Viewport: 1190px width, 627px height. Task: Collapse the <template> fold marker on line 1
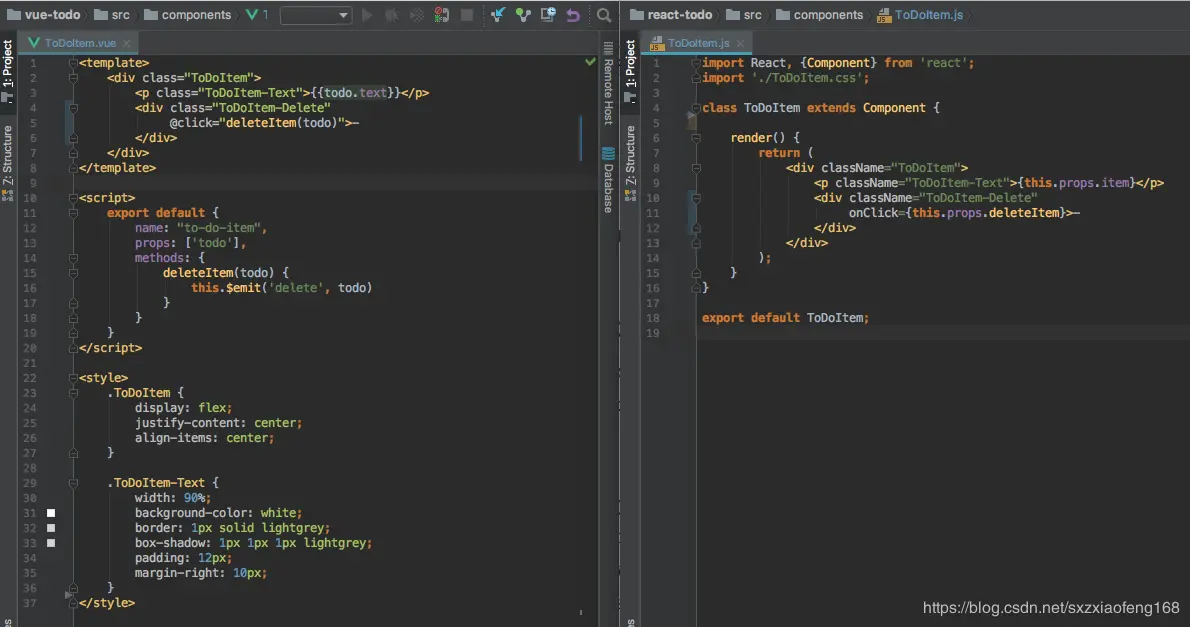coord(73,63)
